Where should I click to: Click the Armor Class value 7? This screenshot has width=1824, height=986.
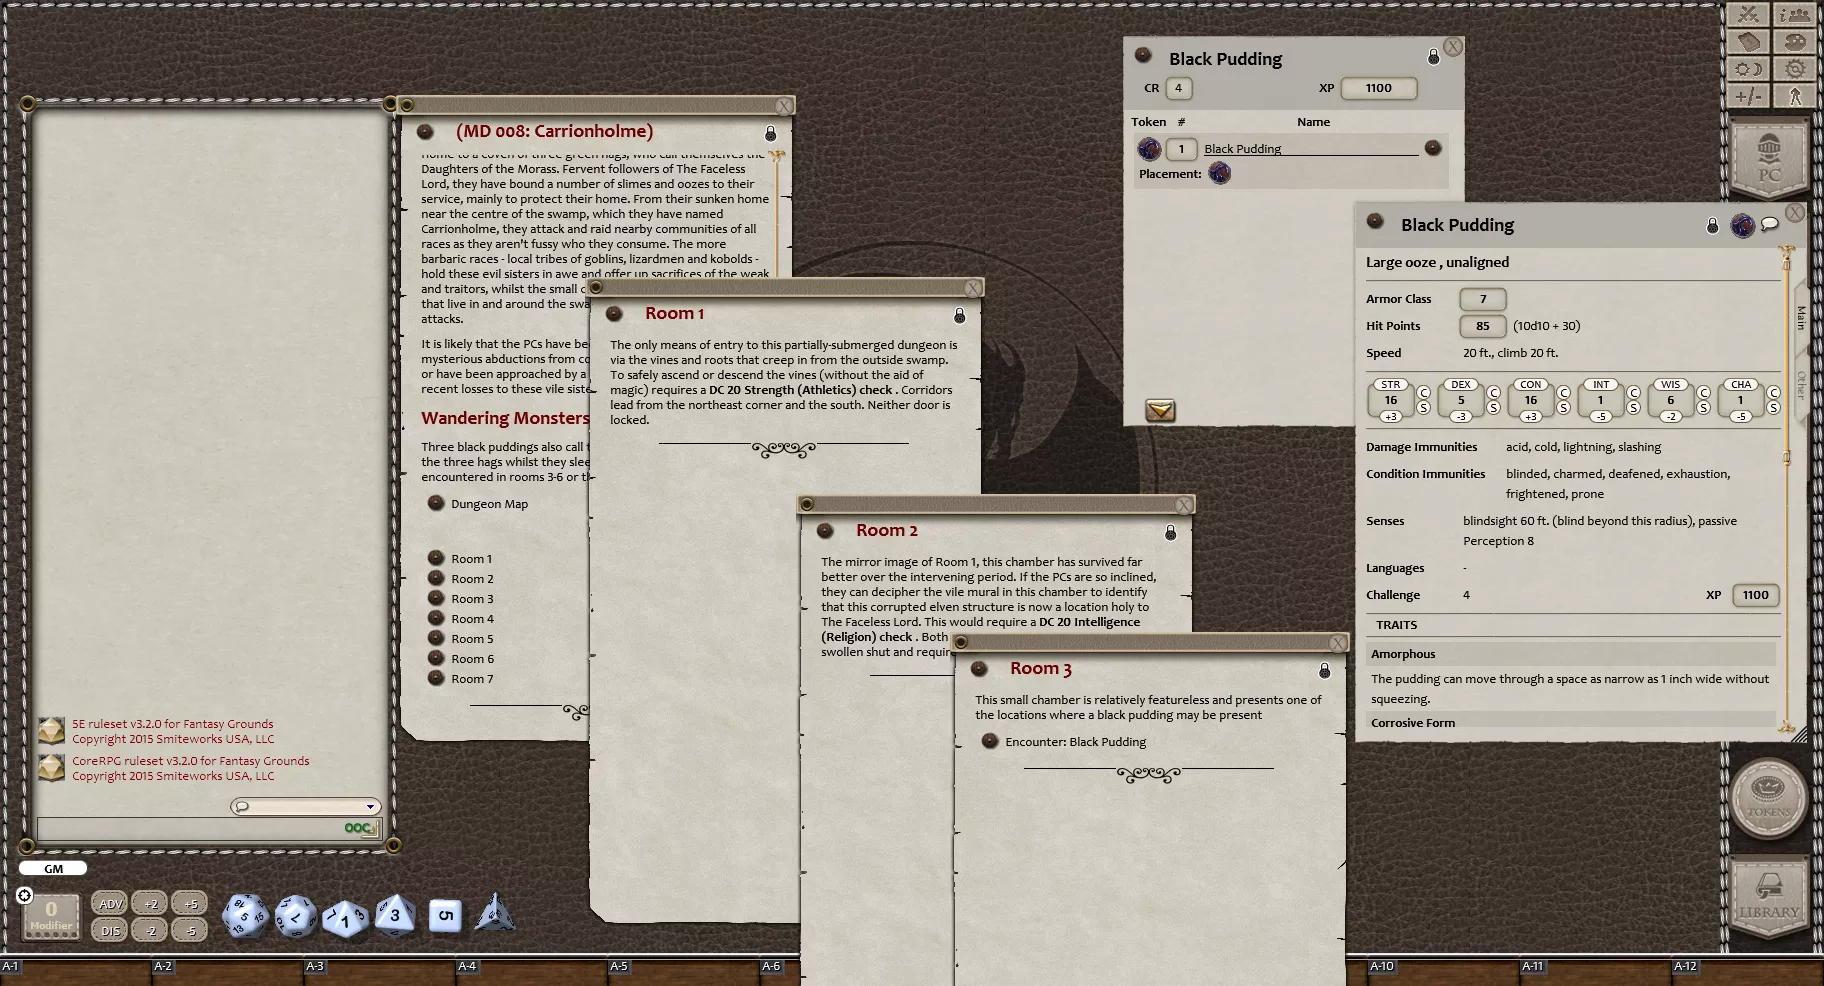[x=1483, y=299]
